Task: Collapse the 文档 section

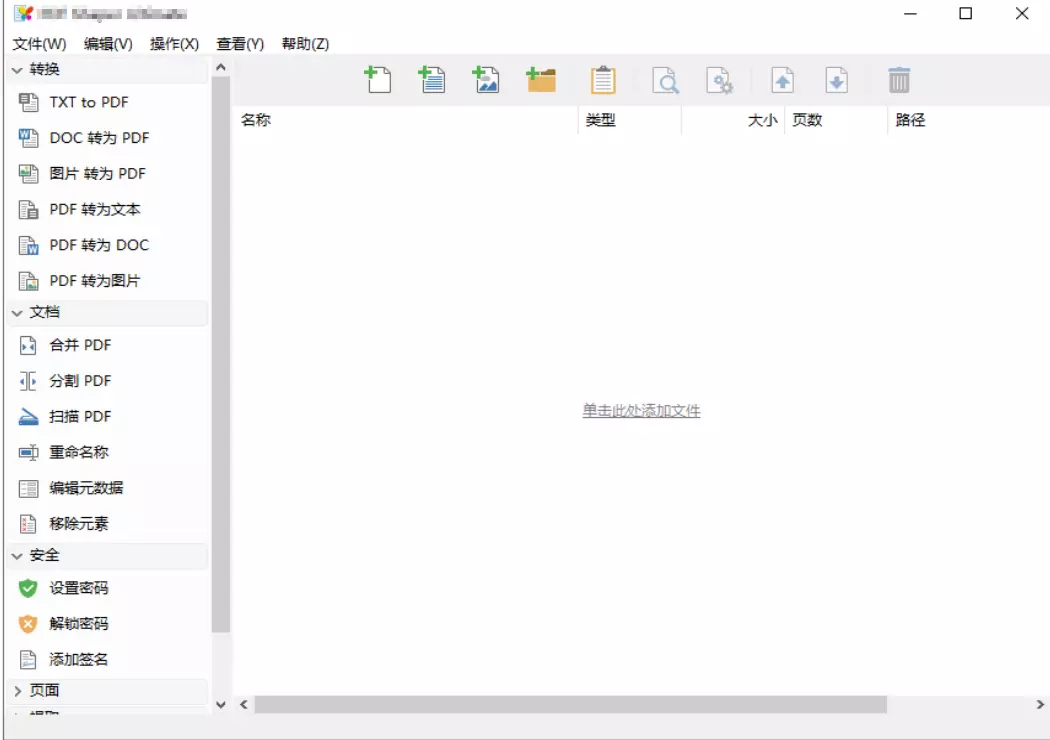Action: pyautogui.click(x=17, y=313)
